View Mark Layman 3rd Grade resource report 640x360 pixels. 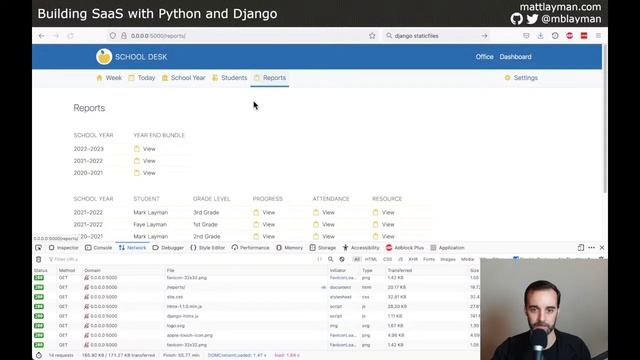tap(384, 213)
